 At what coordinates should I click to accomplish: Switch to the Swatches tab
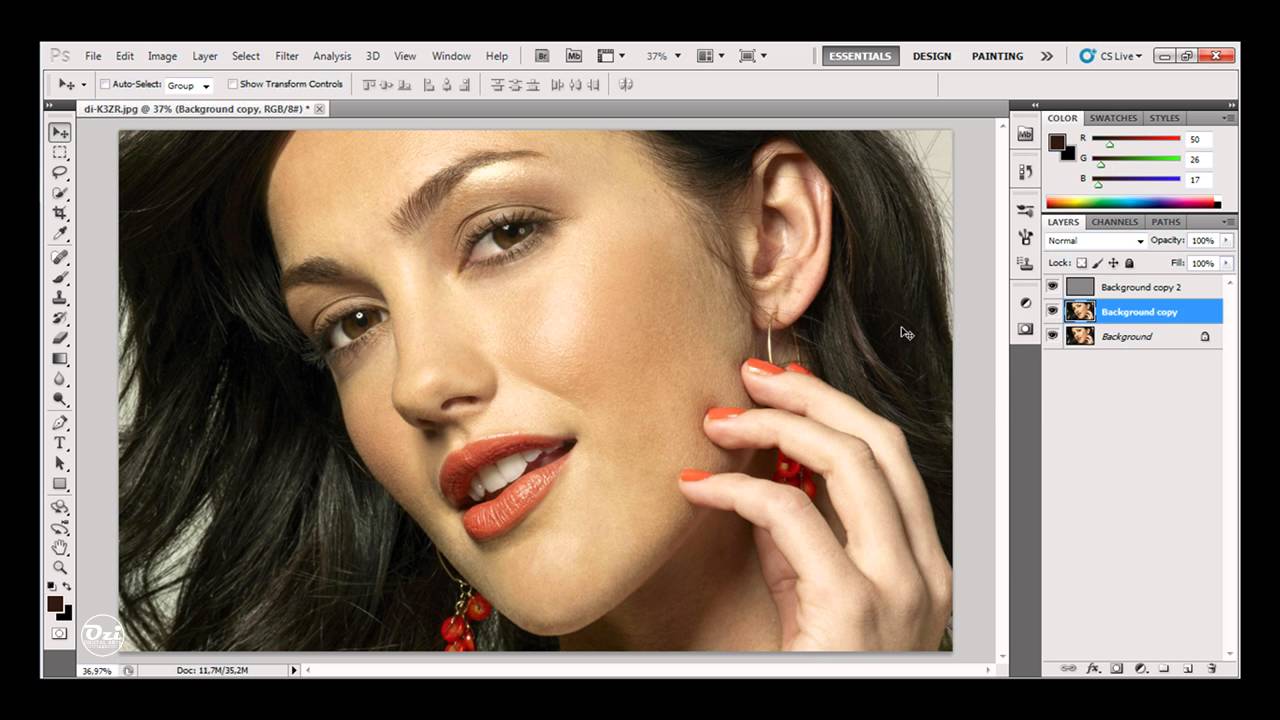[x=1113, y=118]
